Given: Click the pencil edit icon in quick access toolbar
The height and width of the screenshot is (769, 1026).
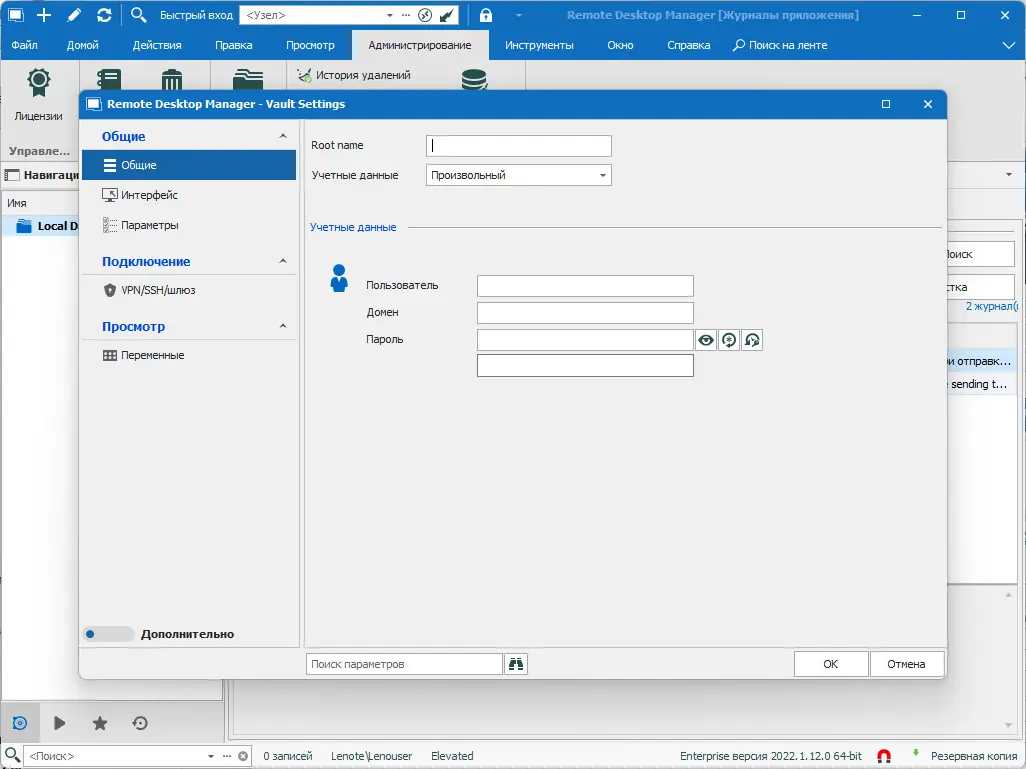Looking at the screenshot, I should 72,15.
